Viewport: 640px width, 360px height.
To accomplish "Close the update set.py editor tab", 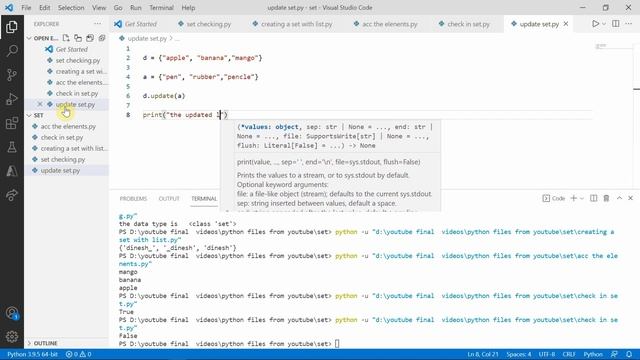I will pyautogui.click(x=566, y=24).
